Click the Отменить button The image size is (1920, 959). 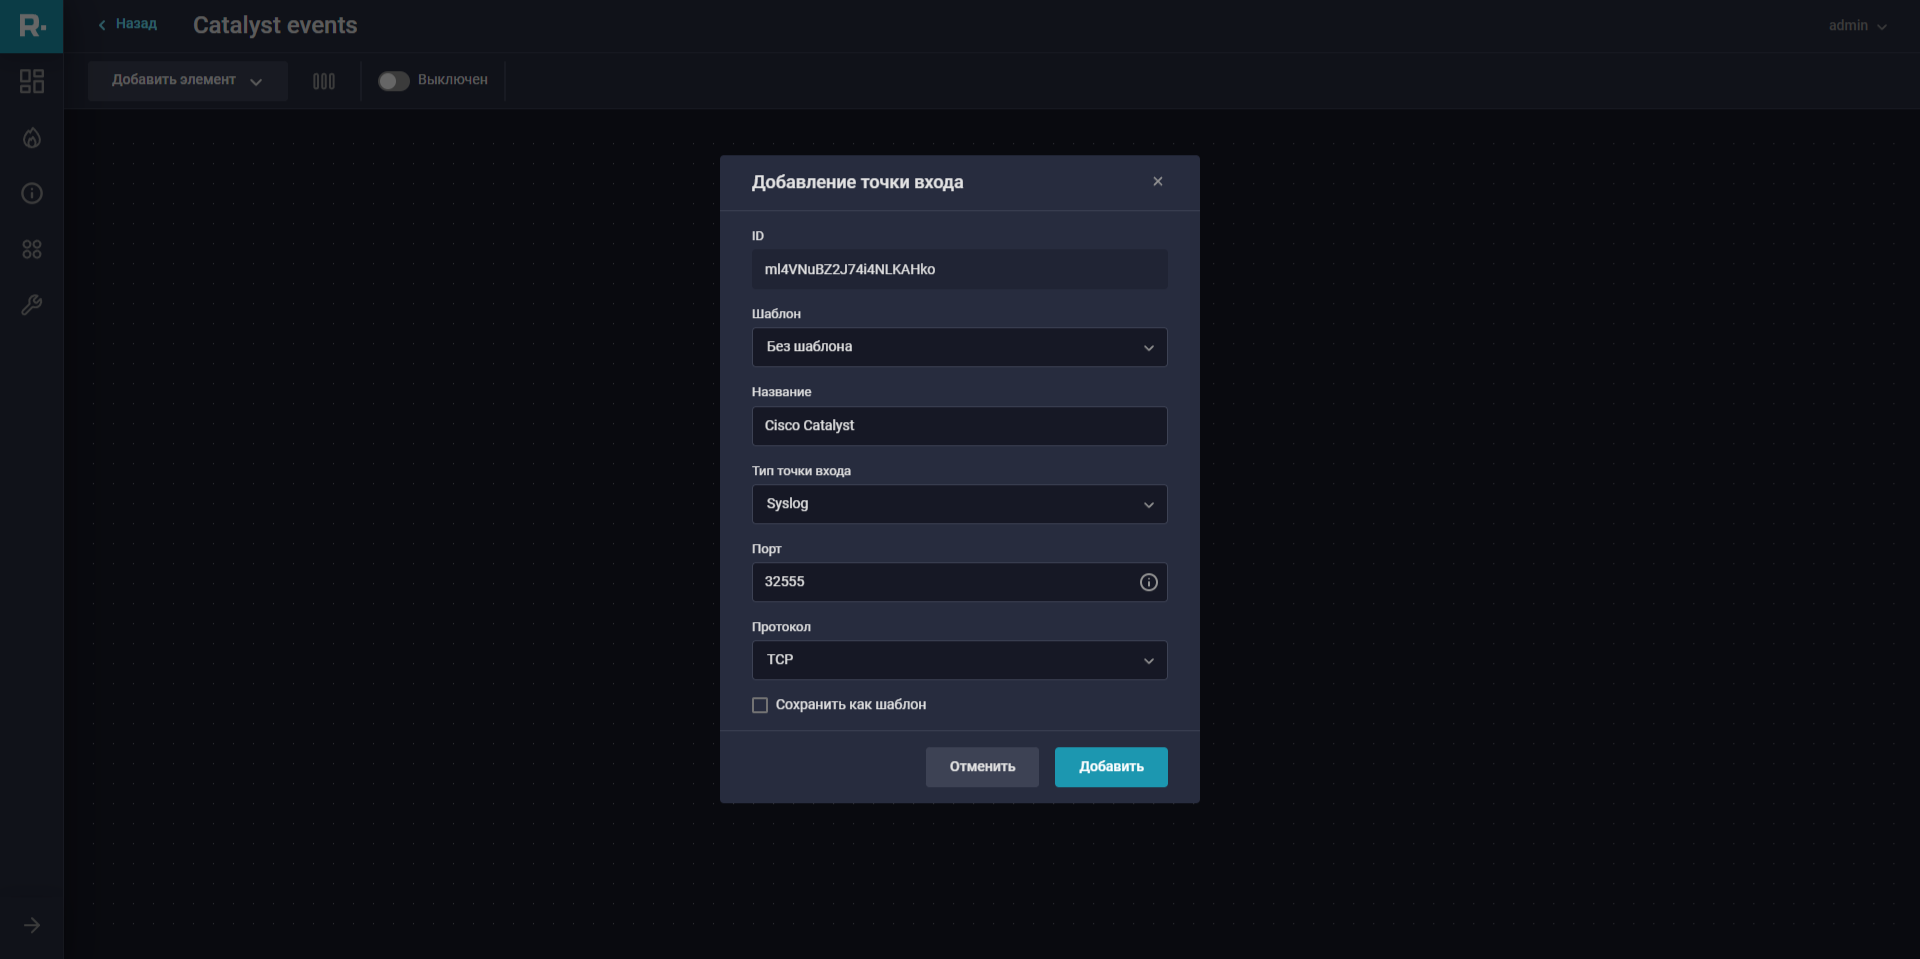click(981, 767)
